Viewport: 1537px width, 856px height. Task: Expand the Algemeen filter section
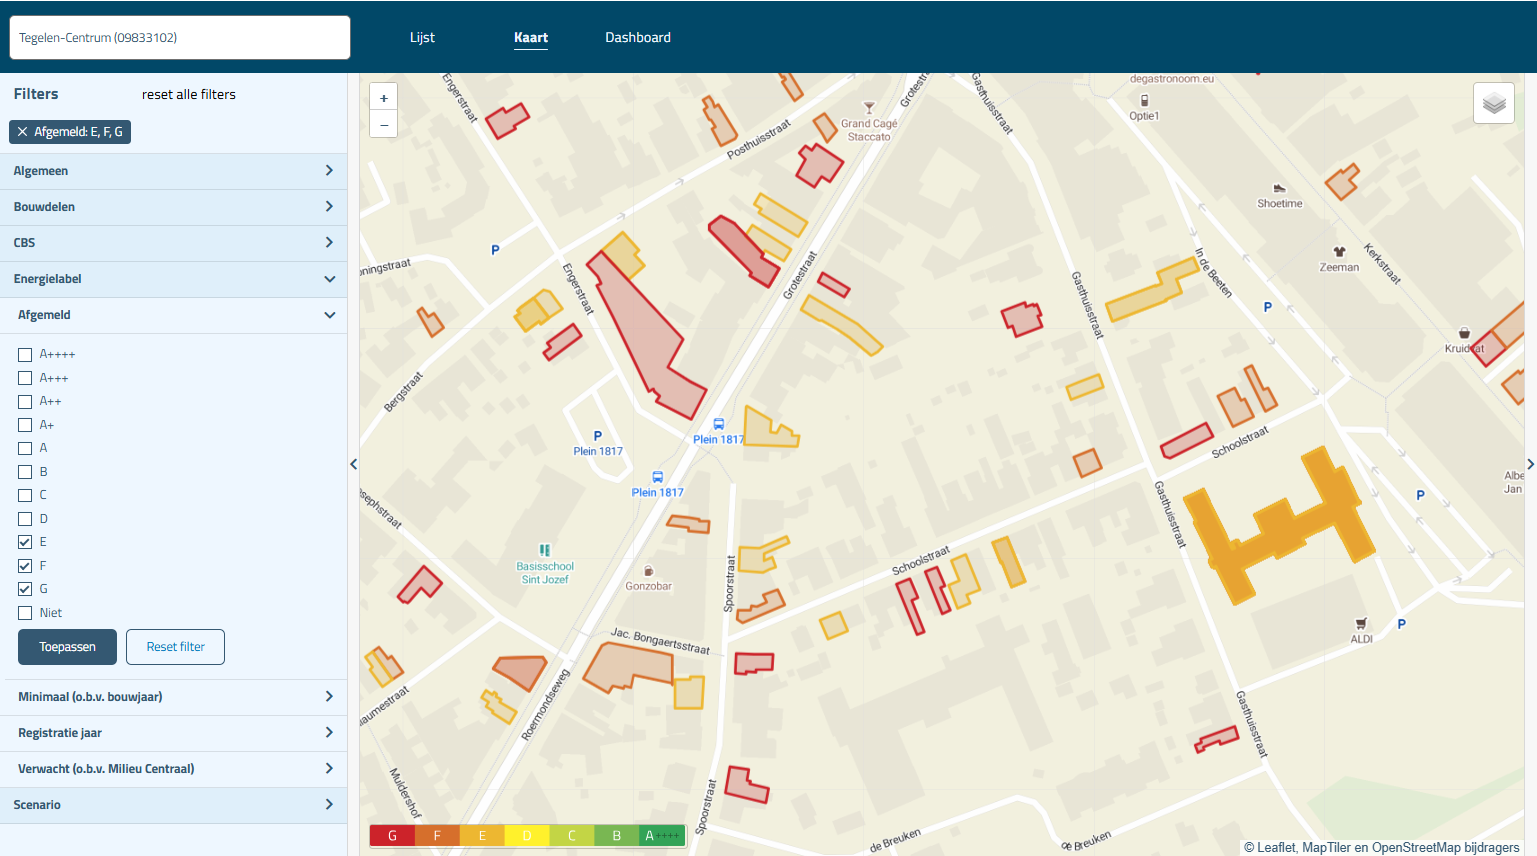click(174, 171)
